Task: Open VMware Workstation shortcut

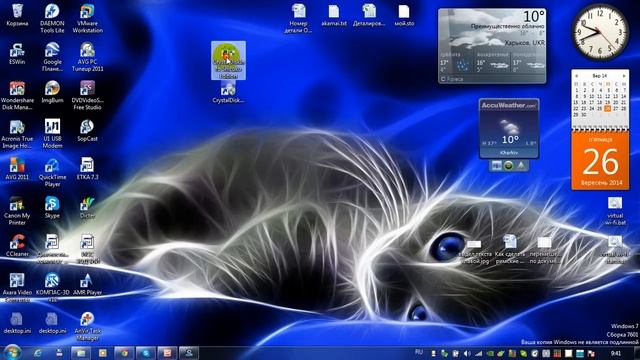Action: coord(87,18)
